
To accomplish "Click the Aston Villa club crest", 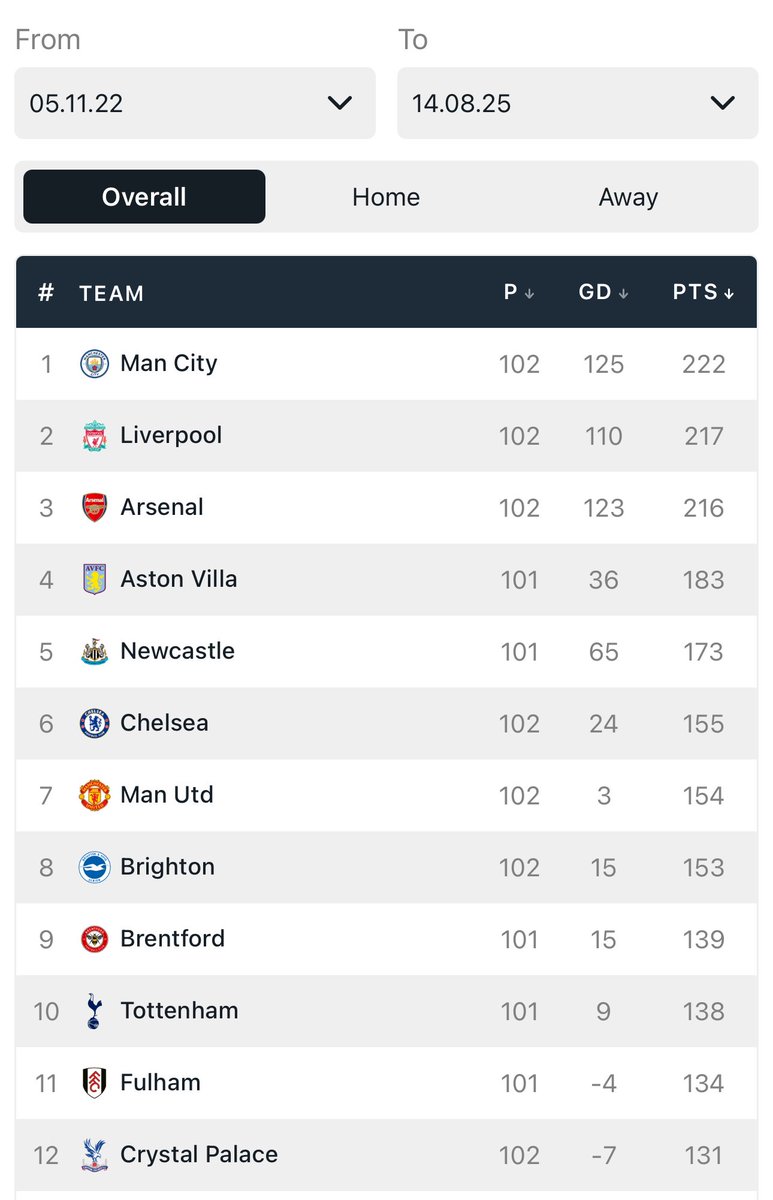I will (94, 579).
